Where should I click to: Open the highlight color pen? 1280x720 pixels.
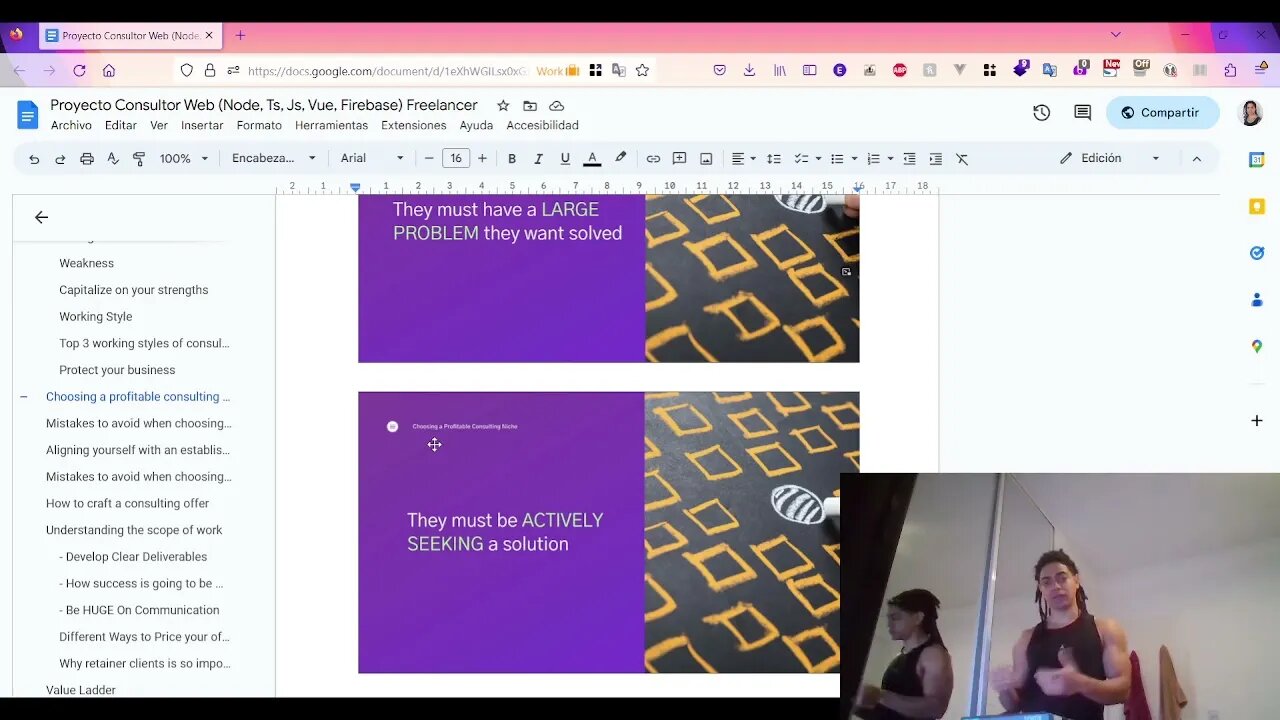620,158
